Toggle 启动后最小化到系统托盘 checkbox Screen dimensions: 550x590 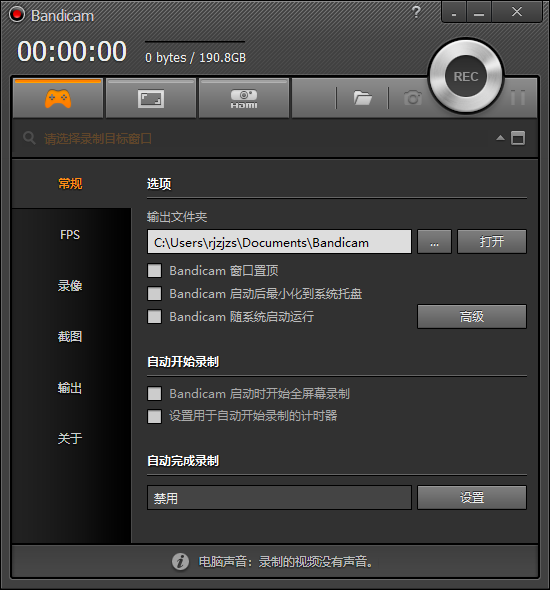[154, 293]
